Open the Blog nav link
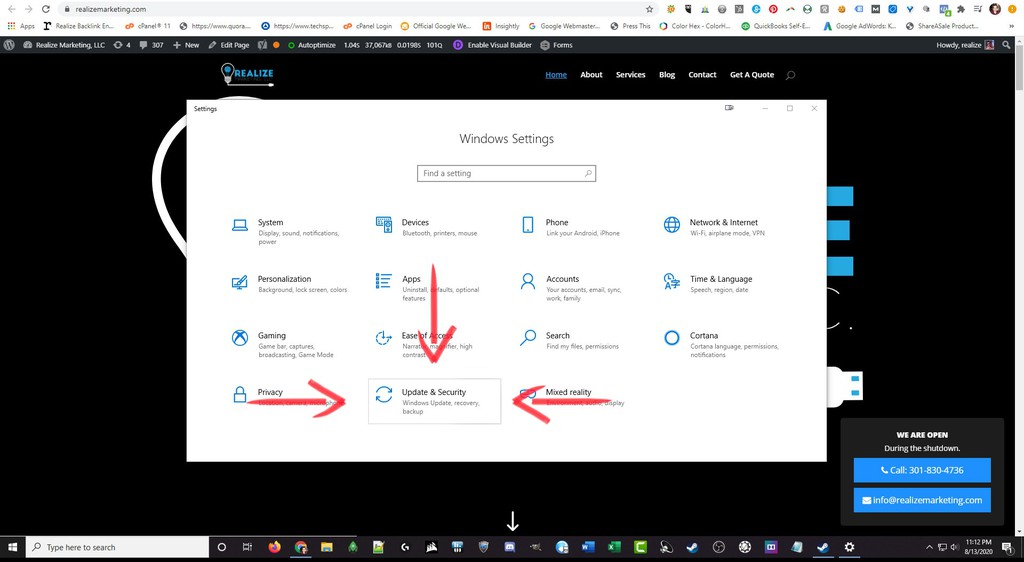The width and height of the screenshot is (1024, 562). (x=667, y=75)
